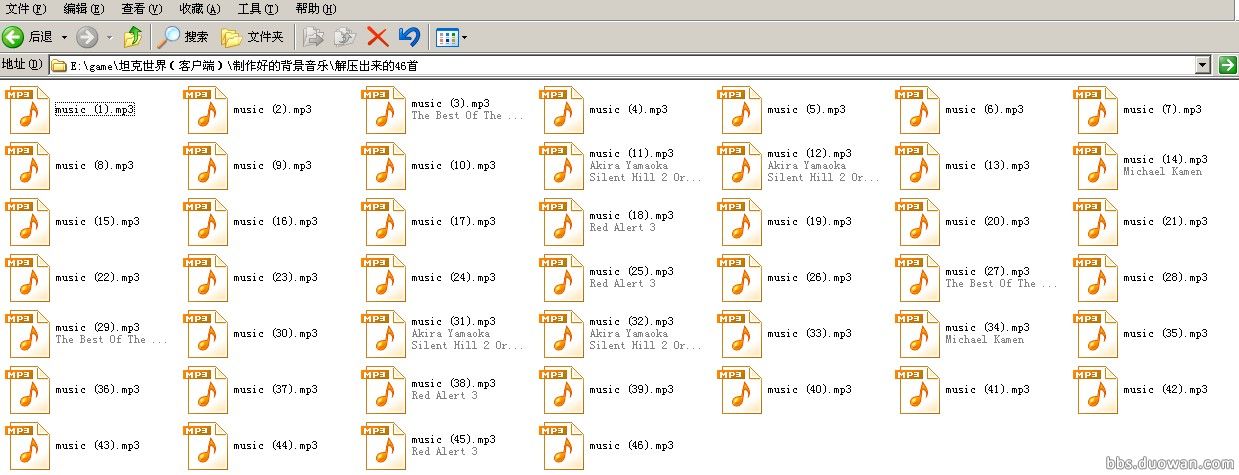Expand the address bar dropdown arrow

pyautogui.click(x=1203, y=65)
